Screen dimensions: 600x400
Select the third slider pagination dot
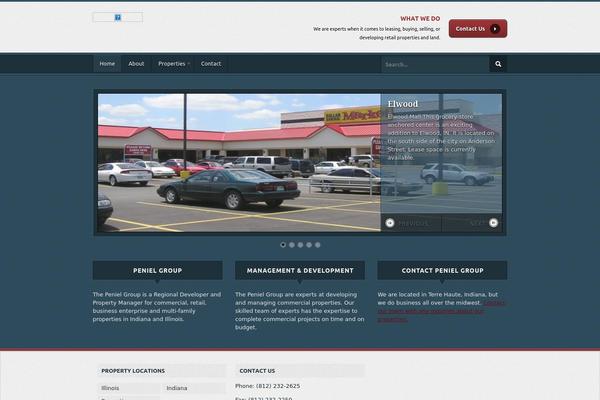[300, 245]
